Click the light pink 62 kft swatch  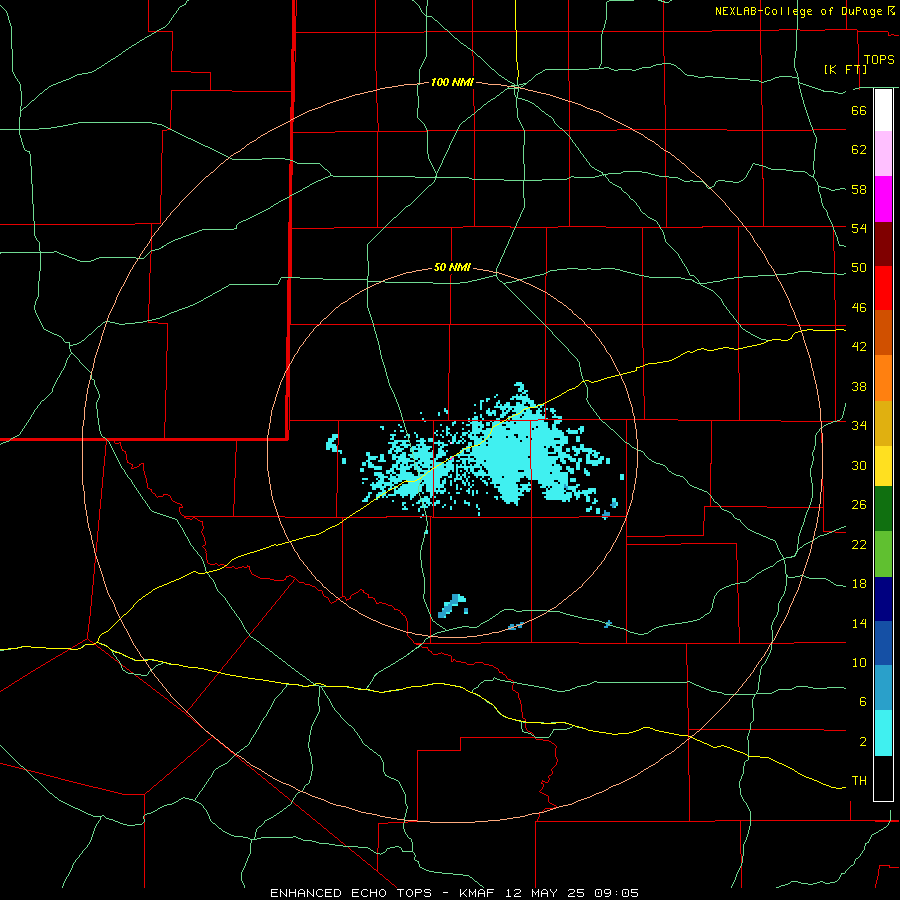point(883,154)
